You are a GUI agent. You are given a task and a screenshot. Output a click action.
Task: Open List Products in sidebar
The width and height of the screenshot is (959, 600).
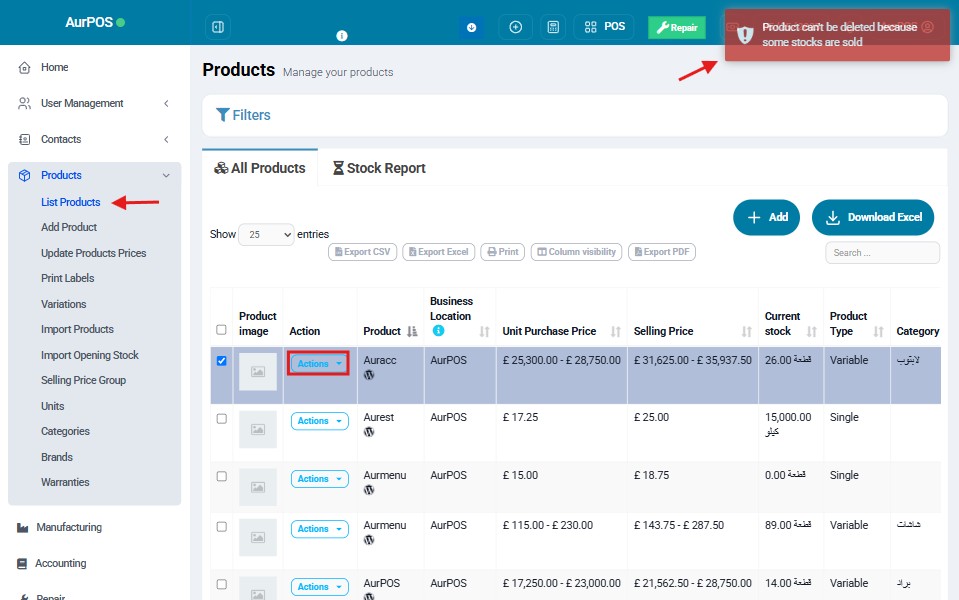point(70,202)
